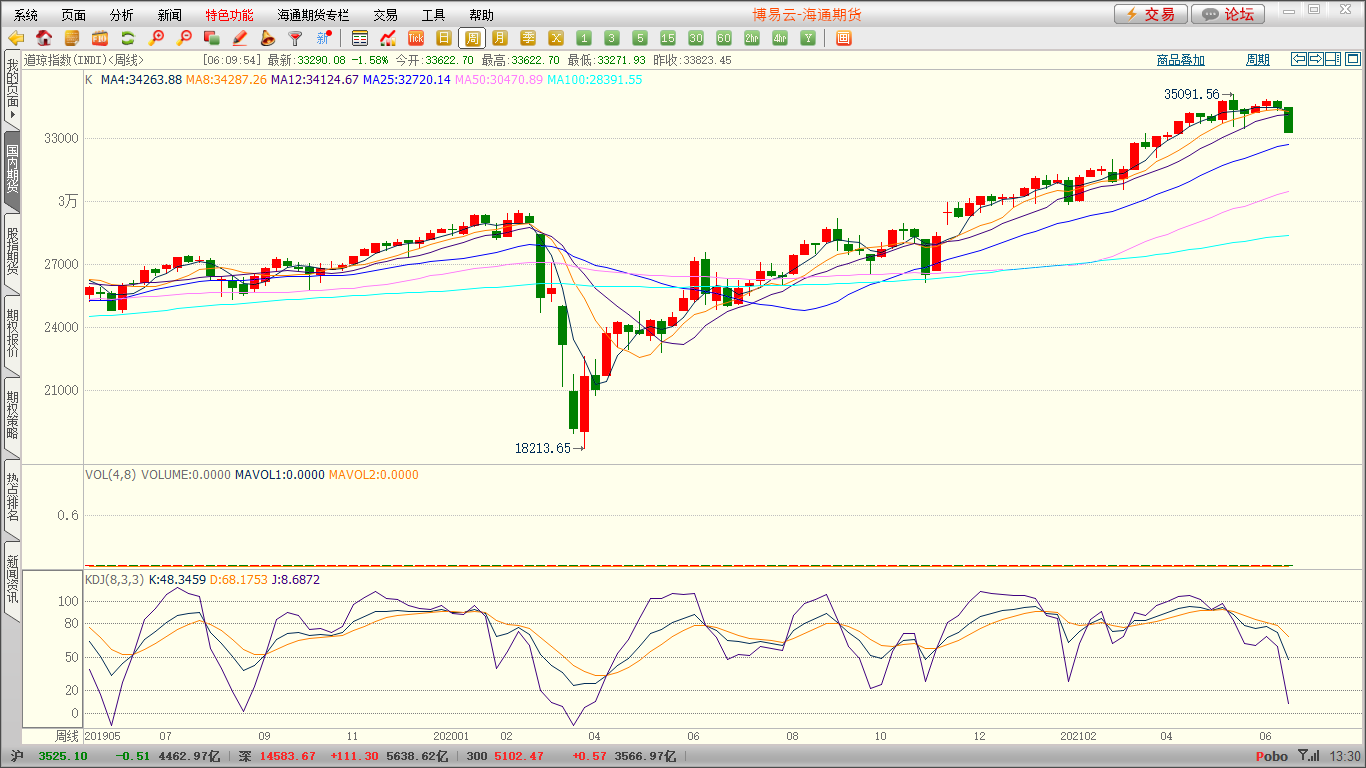This screenshot has height=768, width=1366.
Task: Select the weekly 周 period
Action: coord(472,38)
